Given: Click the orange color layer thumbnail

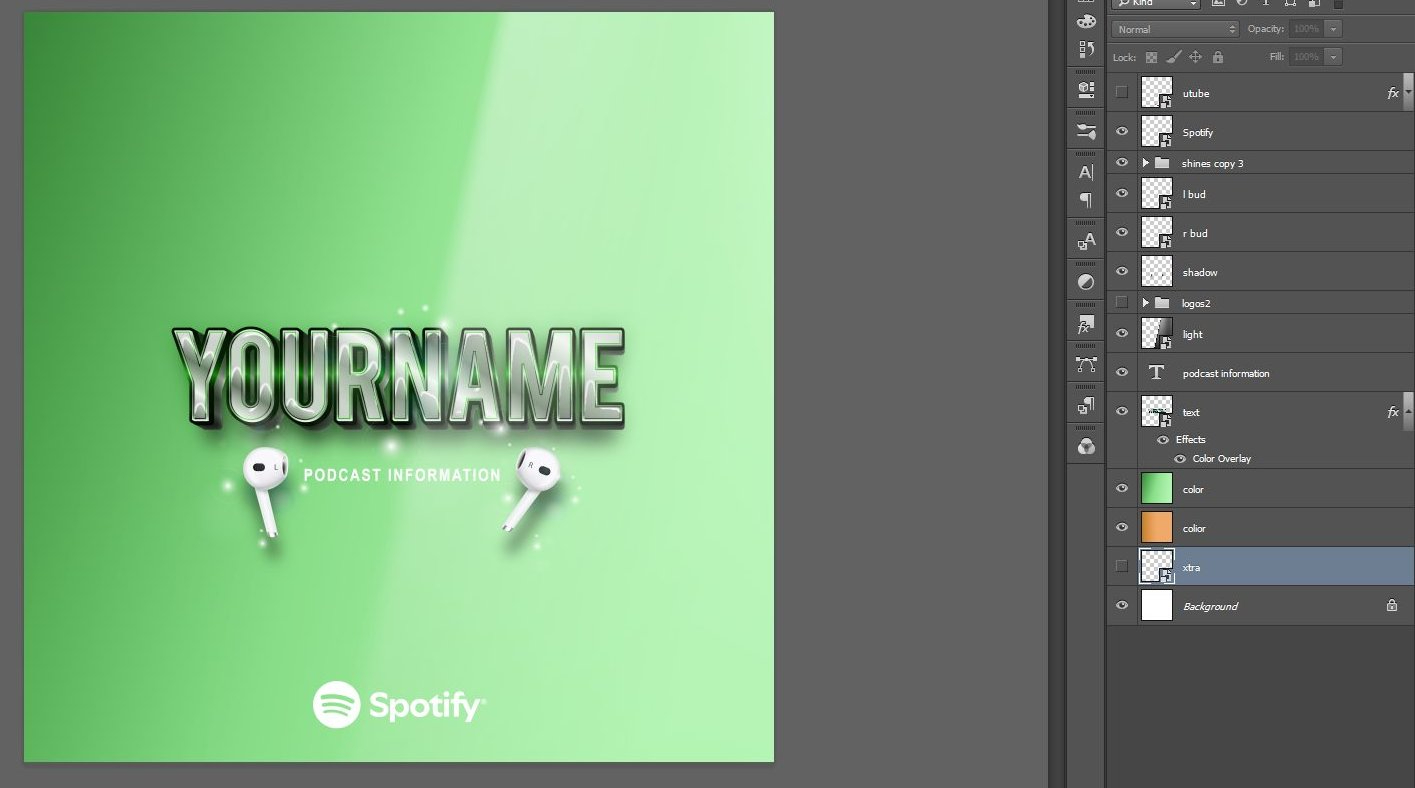Looking at the screenshot, I should [x=1156, y=528].
